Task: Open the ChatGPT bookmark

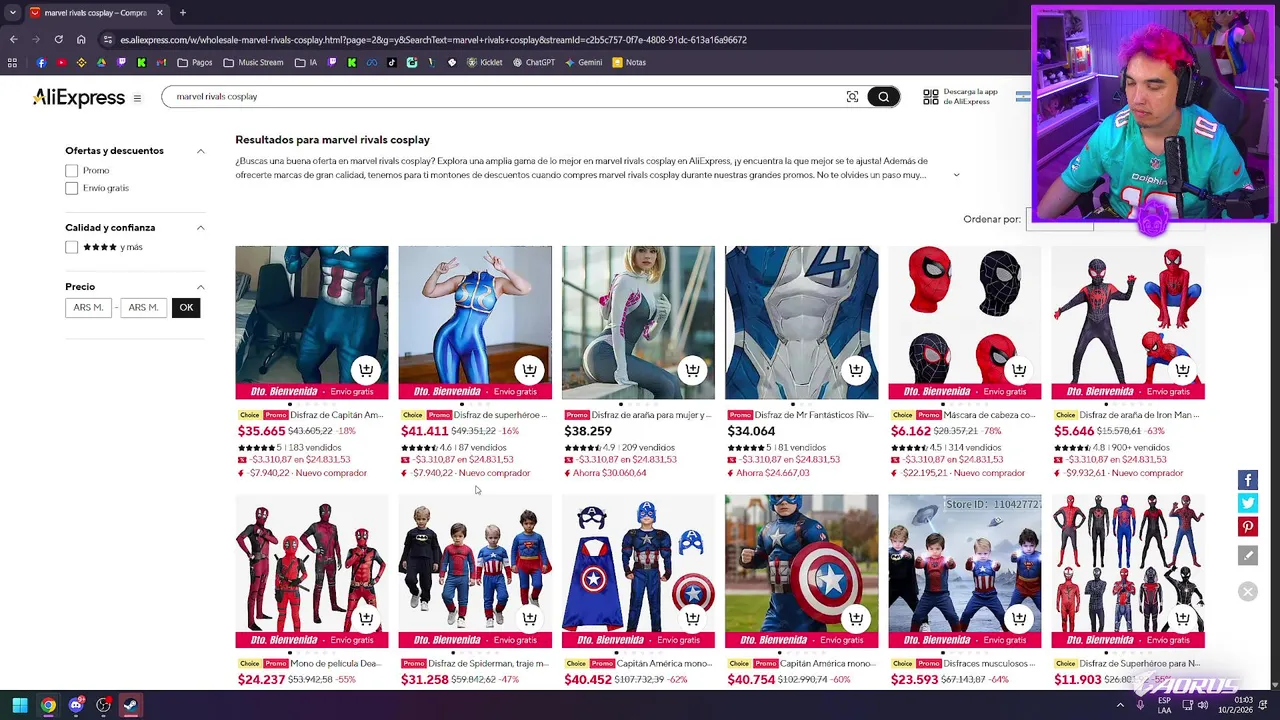Action: (x=533, y=62)
